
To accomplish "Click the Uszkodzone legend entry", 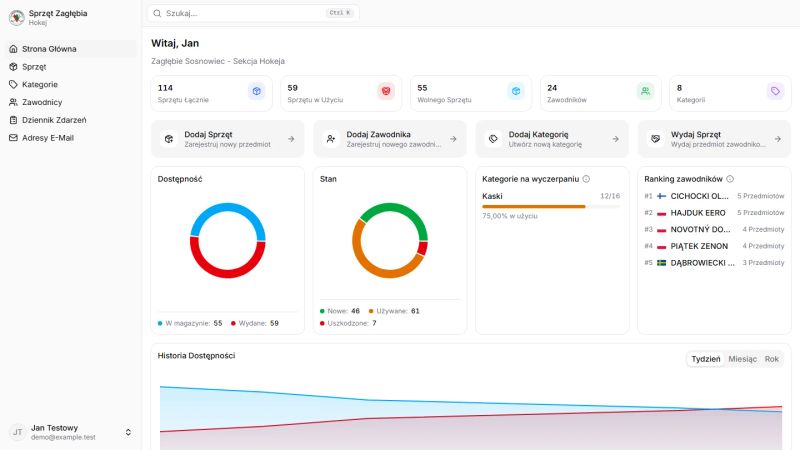I will coord(348,323).
